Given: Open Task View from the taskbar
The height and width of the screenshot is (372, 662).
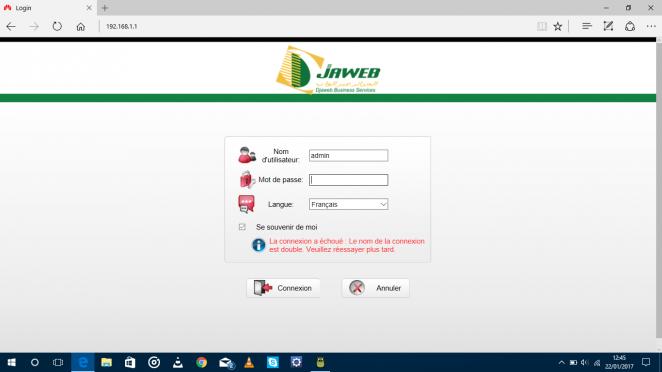Looking at the screenshot, I should point(58,362).
